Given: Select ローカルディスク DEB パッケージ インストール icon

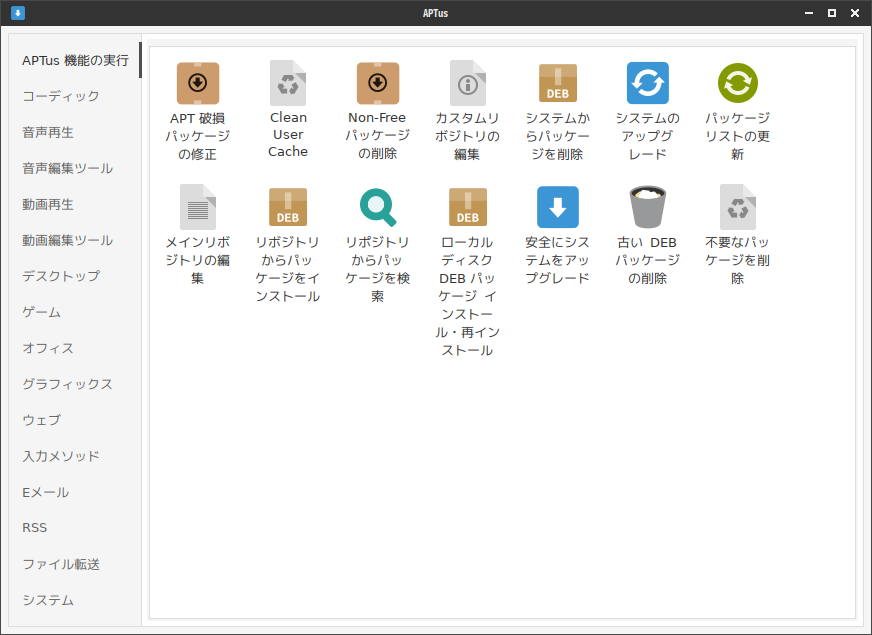Looking at the screenshot, I should 468,207.
